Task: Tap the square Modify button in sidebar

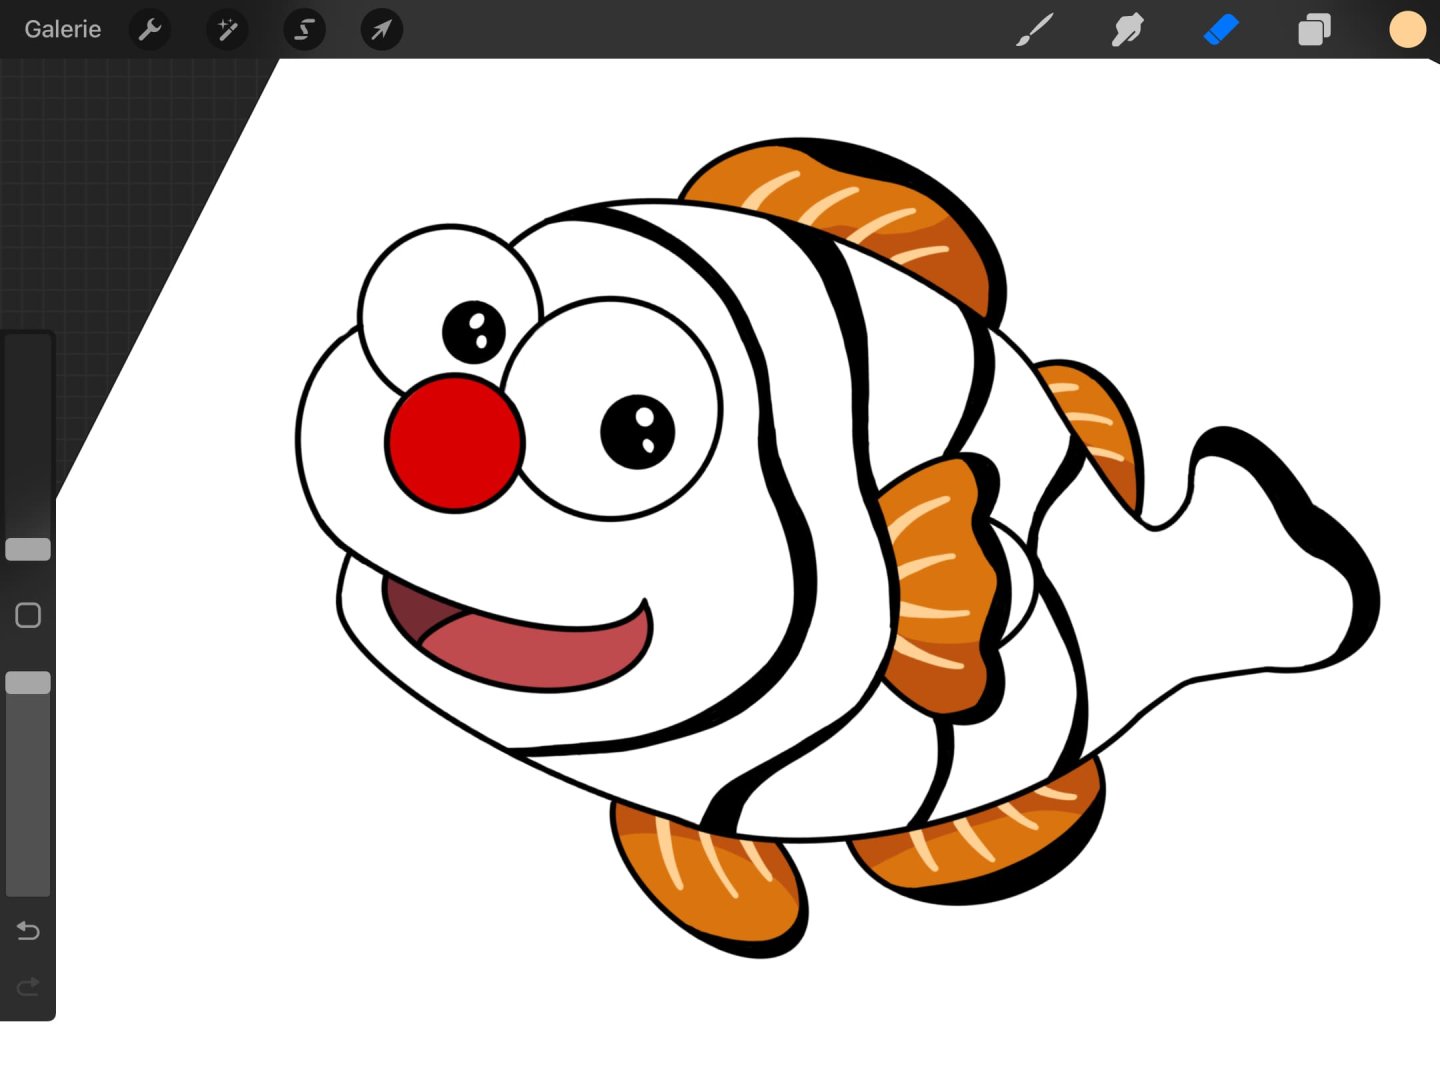Action: (x=28, y=615)
